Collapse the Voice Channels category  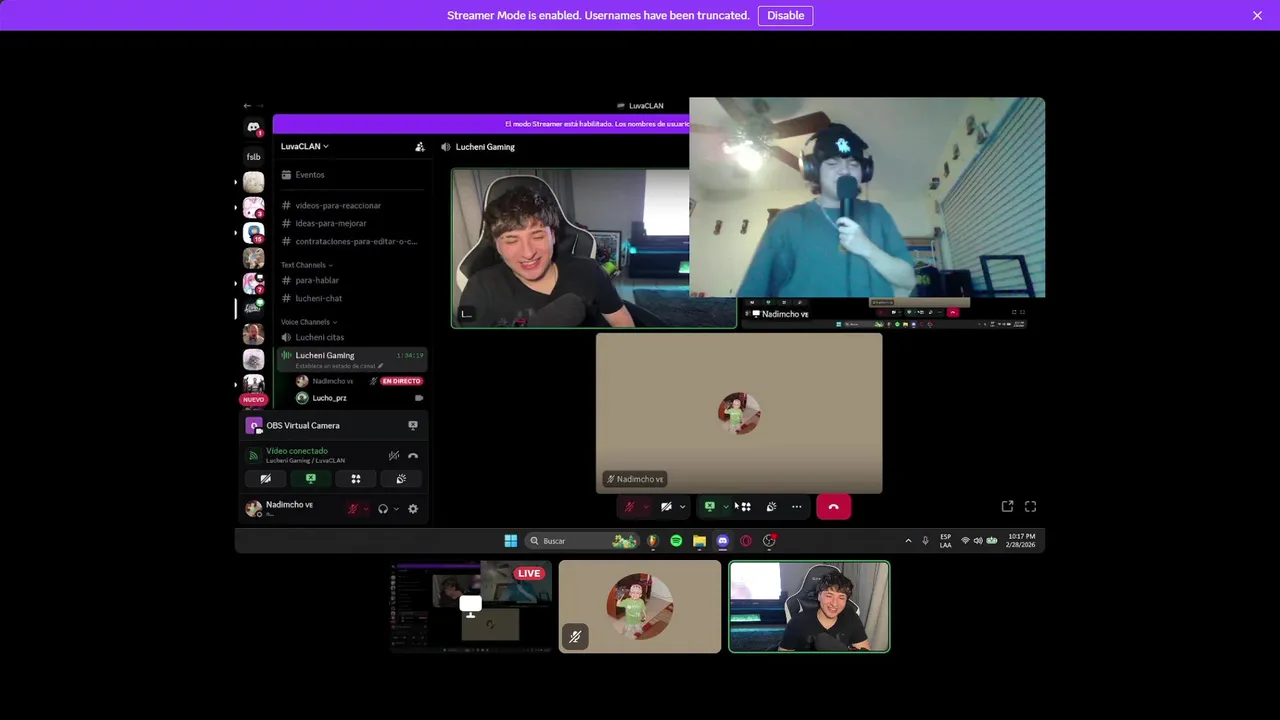pos(309,322)
